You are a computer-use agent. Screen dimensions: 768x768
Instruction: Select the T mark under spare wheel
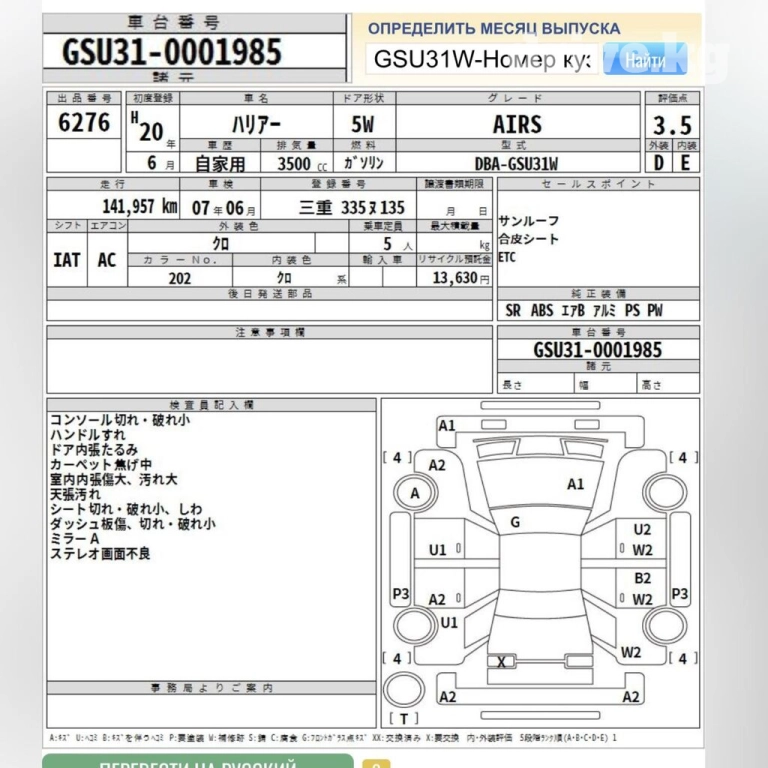[404, 718]
